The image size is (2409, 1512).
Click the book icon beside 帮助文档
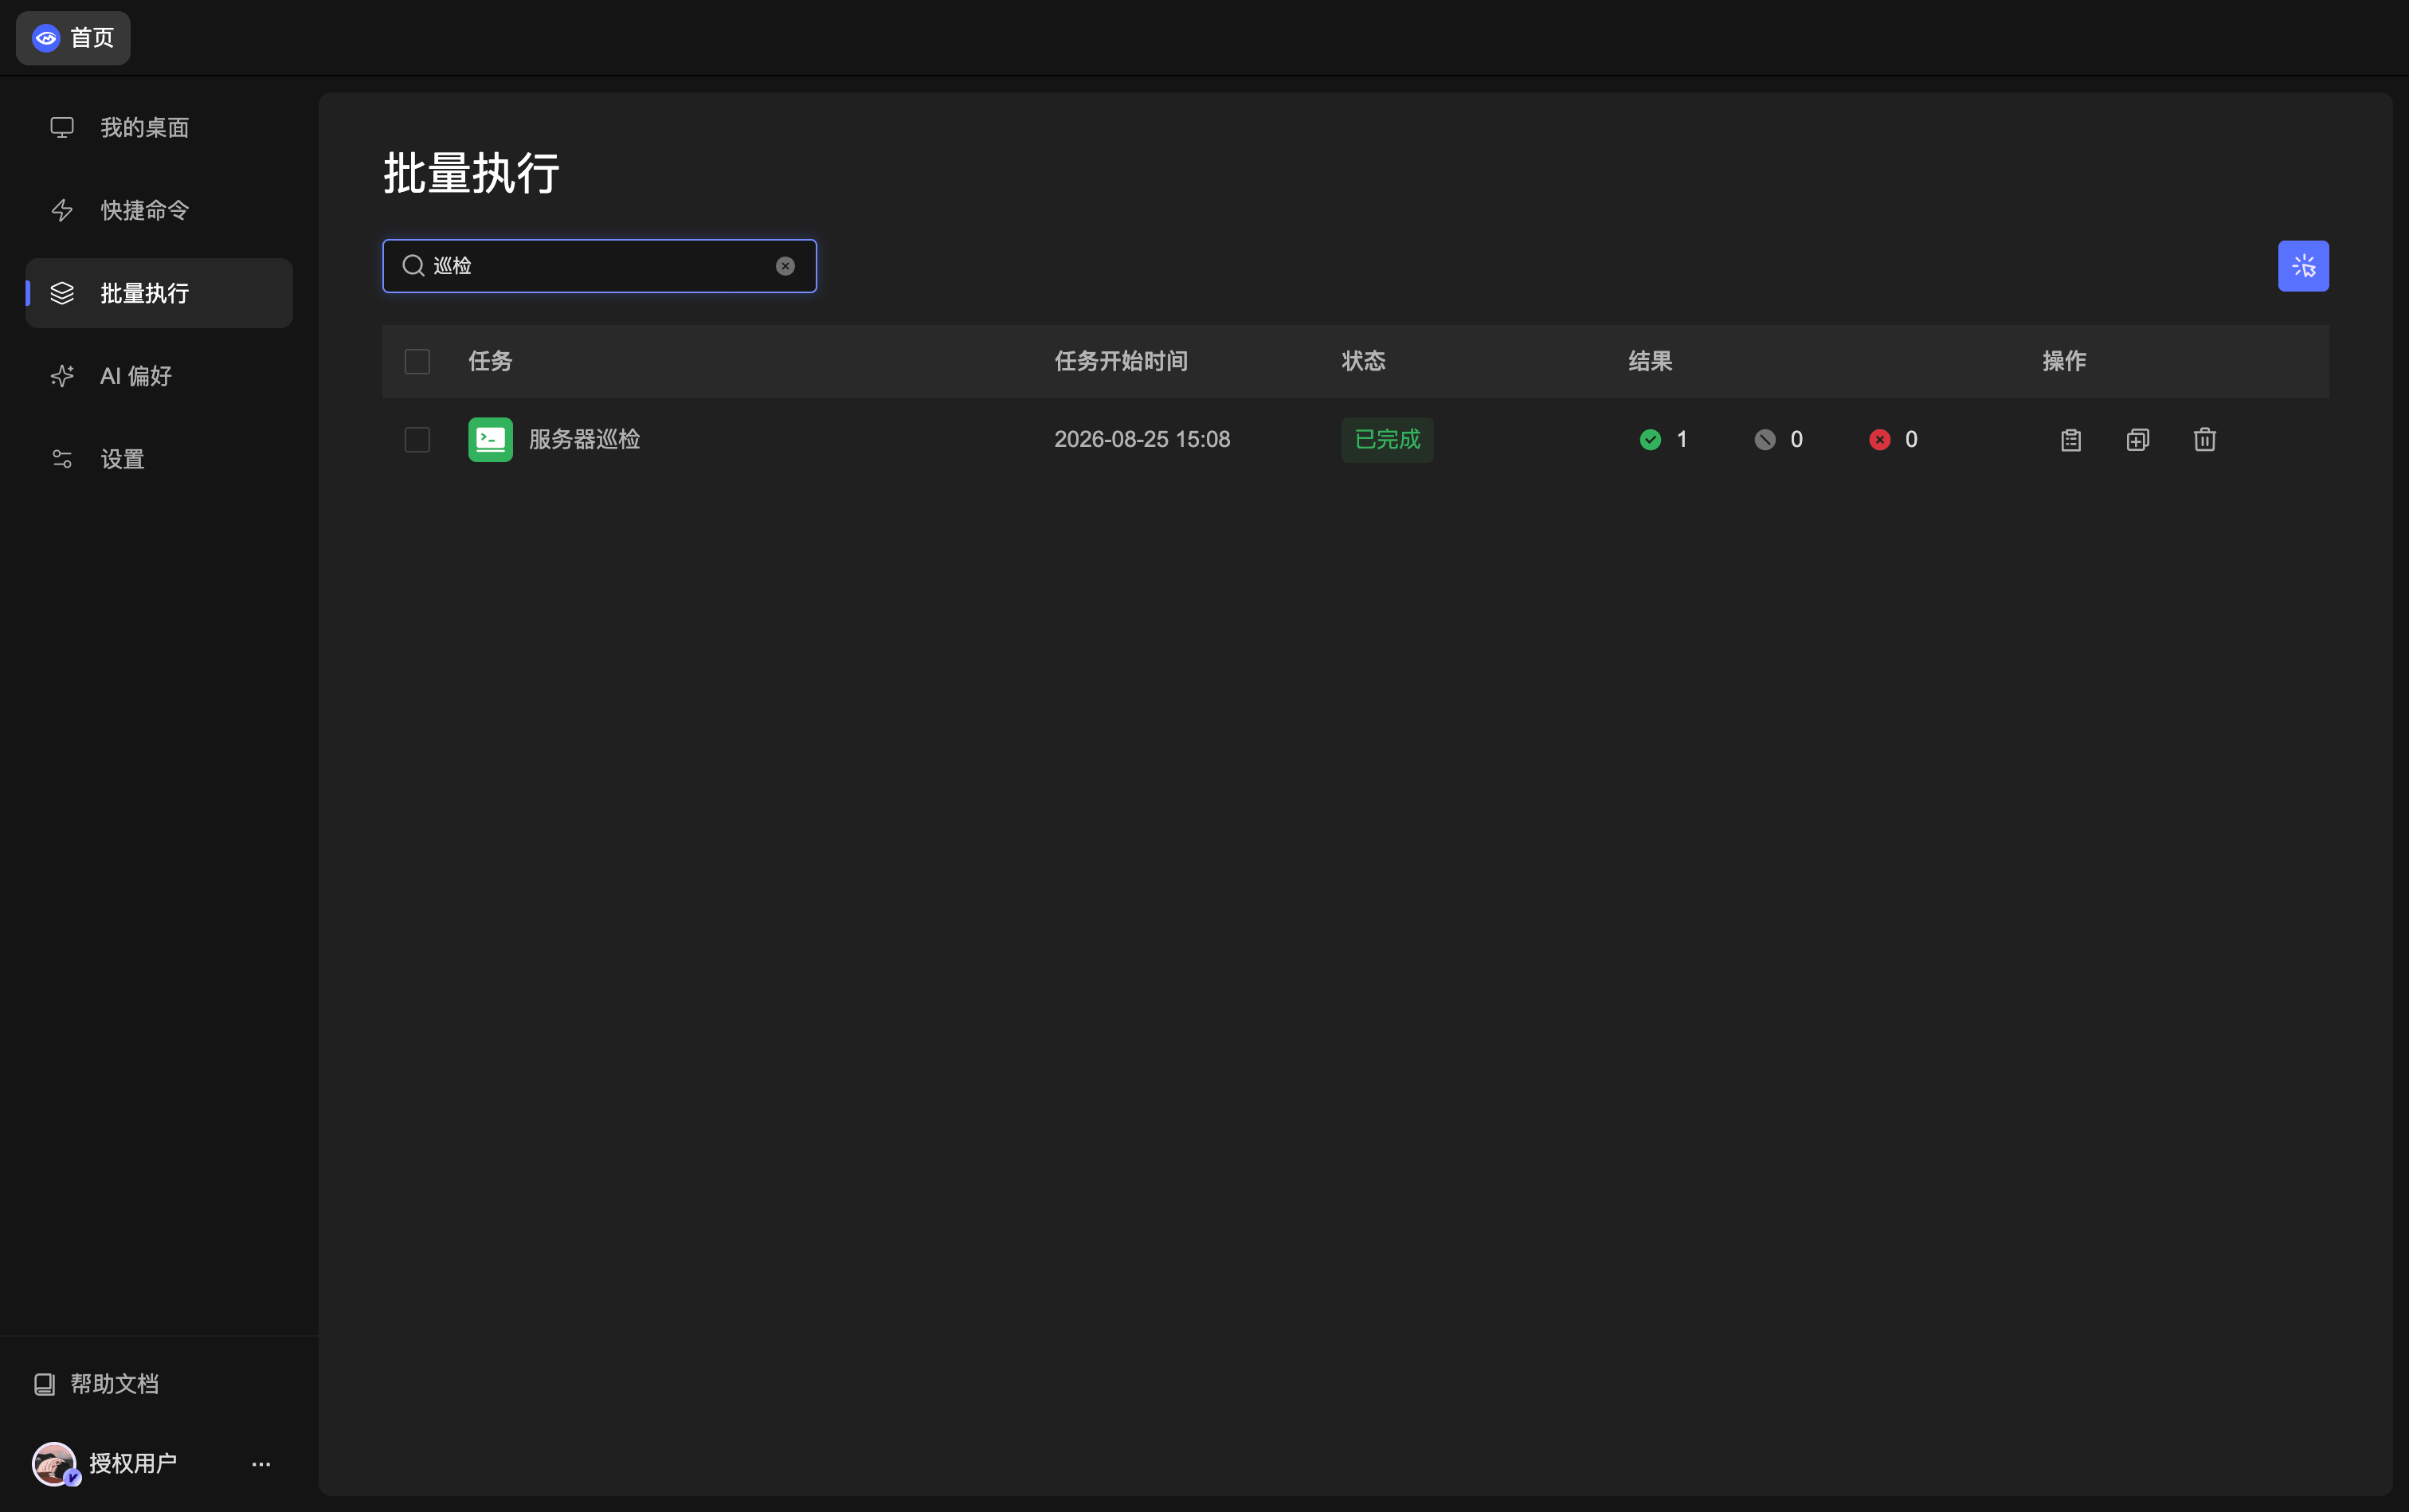pos(44,1384)
